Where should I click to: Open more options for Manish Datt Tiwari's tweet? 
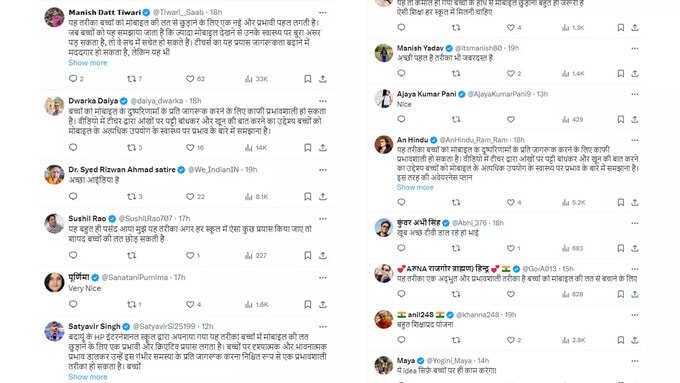323,13
